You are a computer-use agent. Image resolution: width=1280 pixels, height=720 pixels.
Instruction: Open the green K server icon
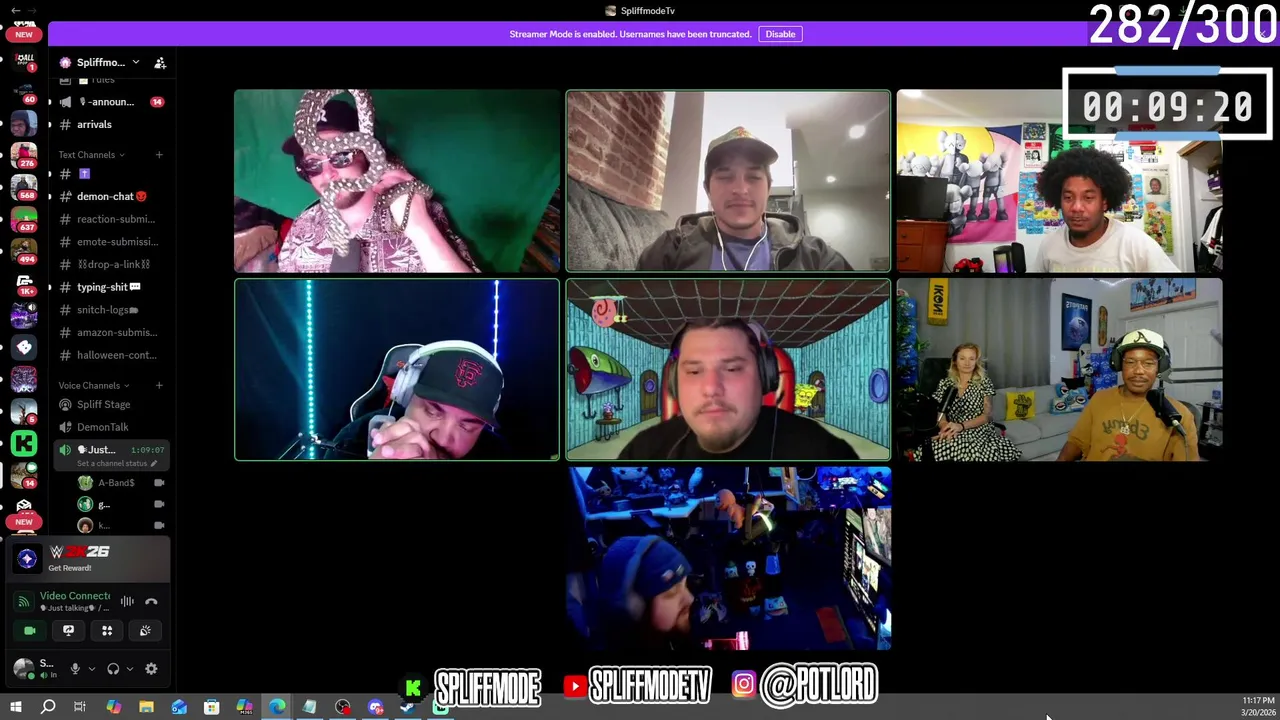(x=24, y=443)
